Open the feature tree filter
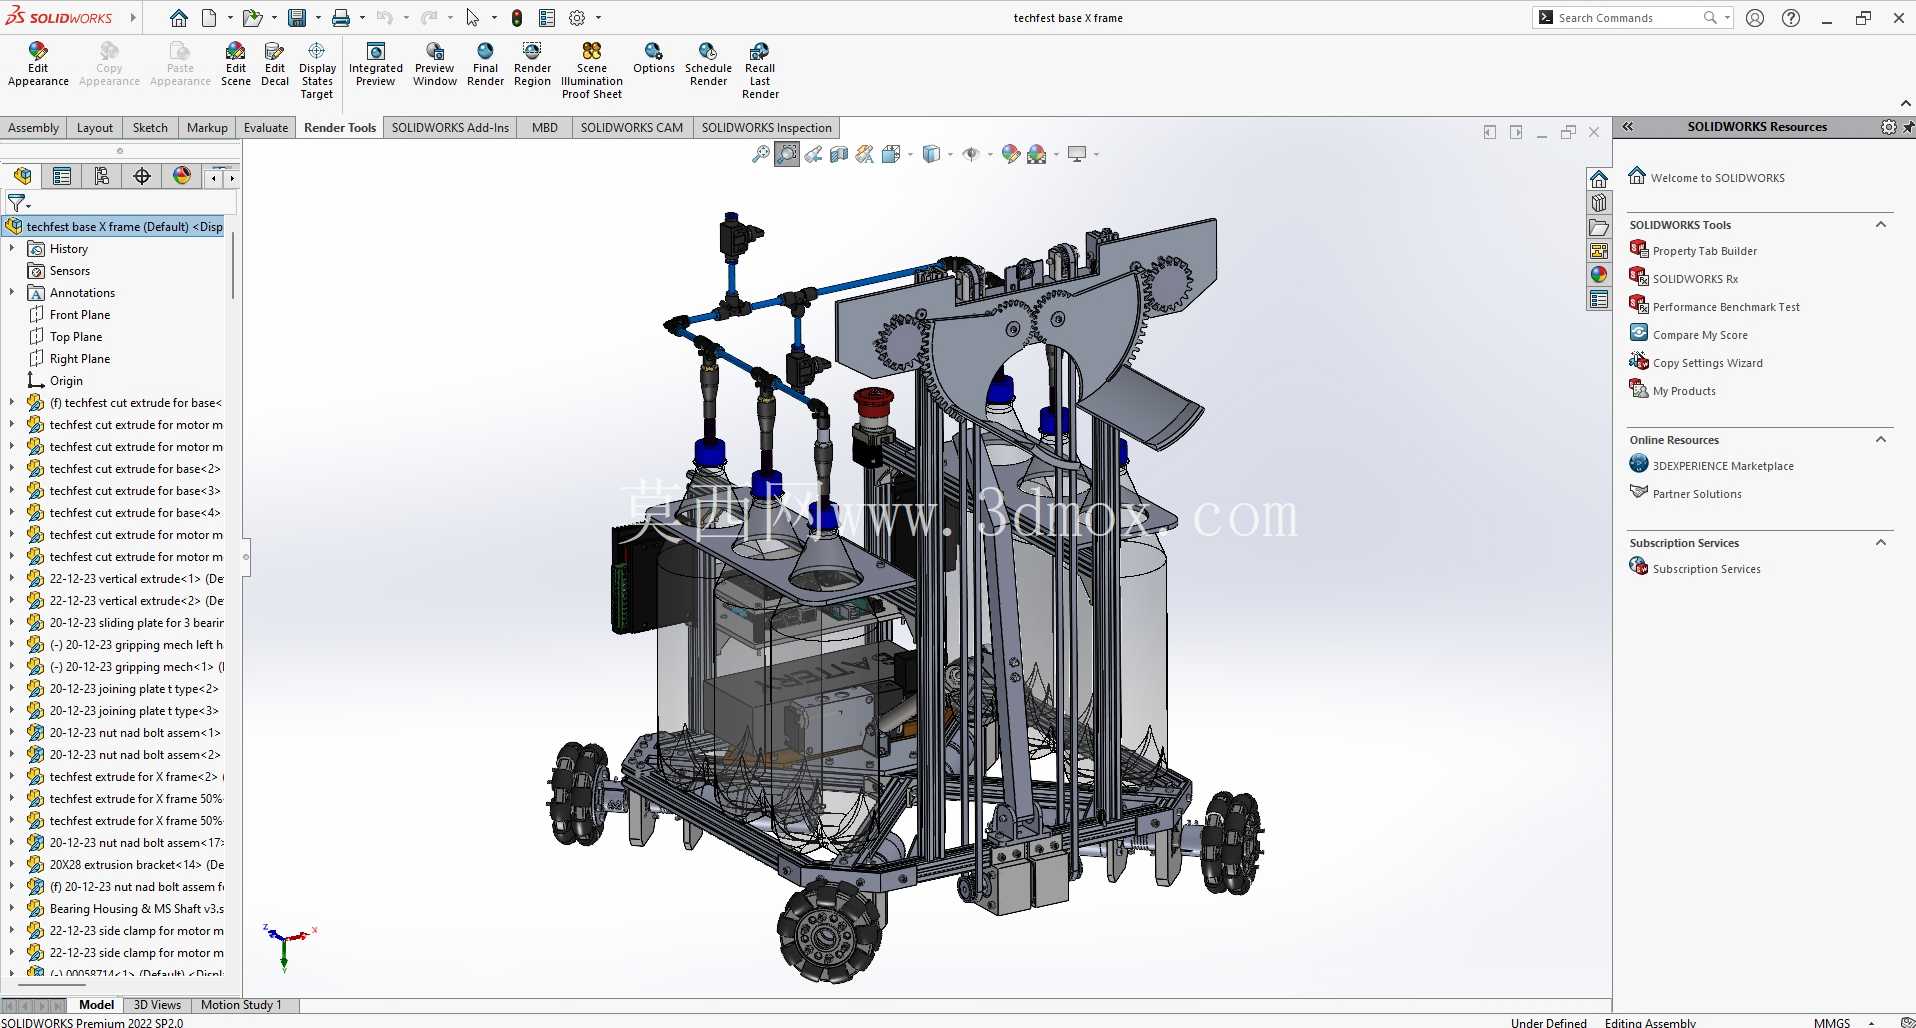 (x=18, y=203)
